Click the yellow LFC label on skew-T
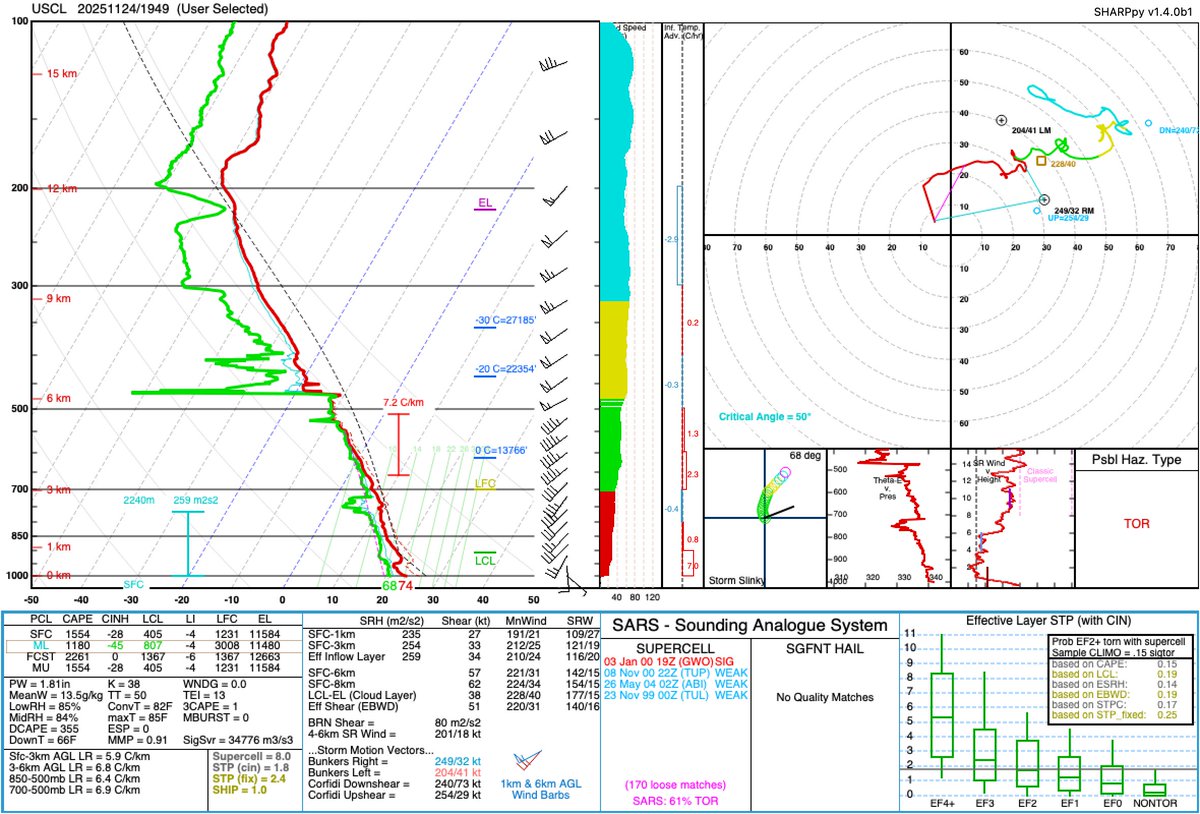The height and width of the screenshot is (814, 1200). click(485, 484)
